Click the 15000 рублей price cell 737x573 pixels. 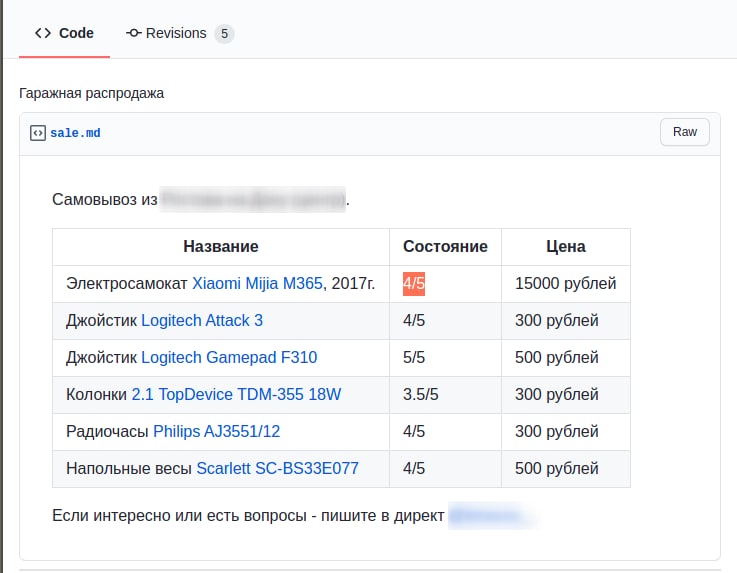pyautogui.click(x=565, y=283)
